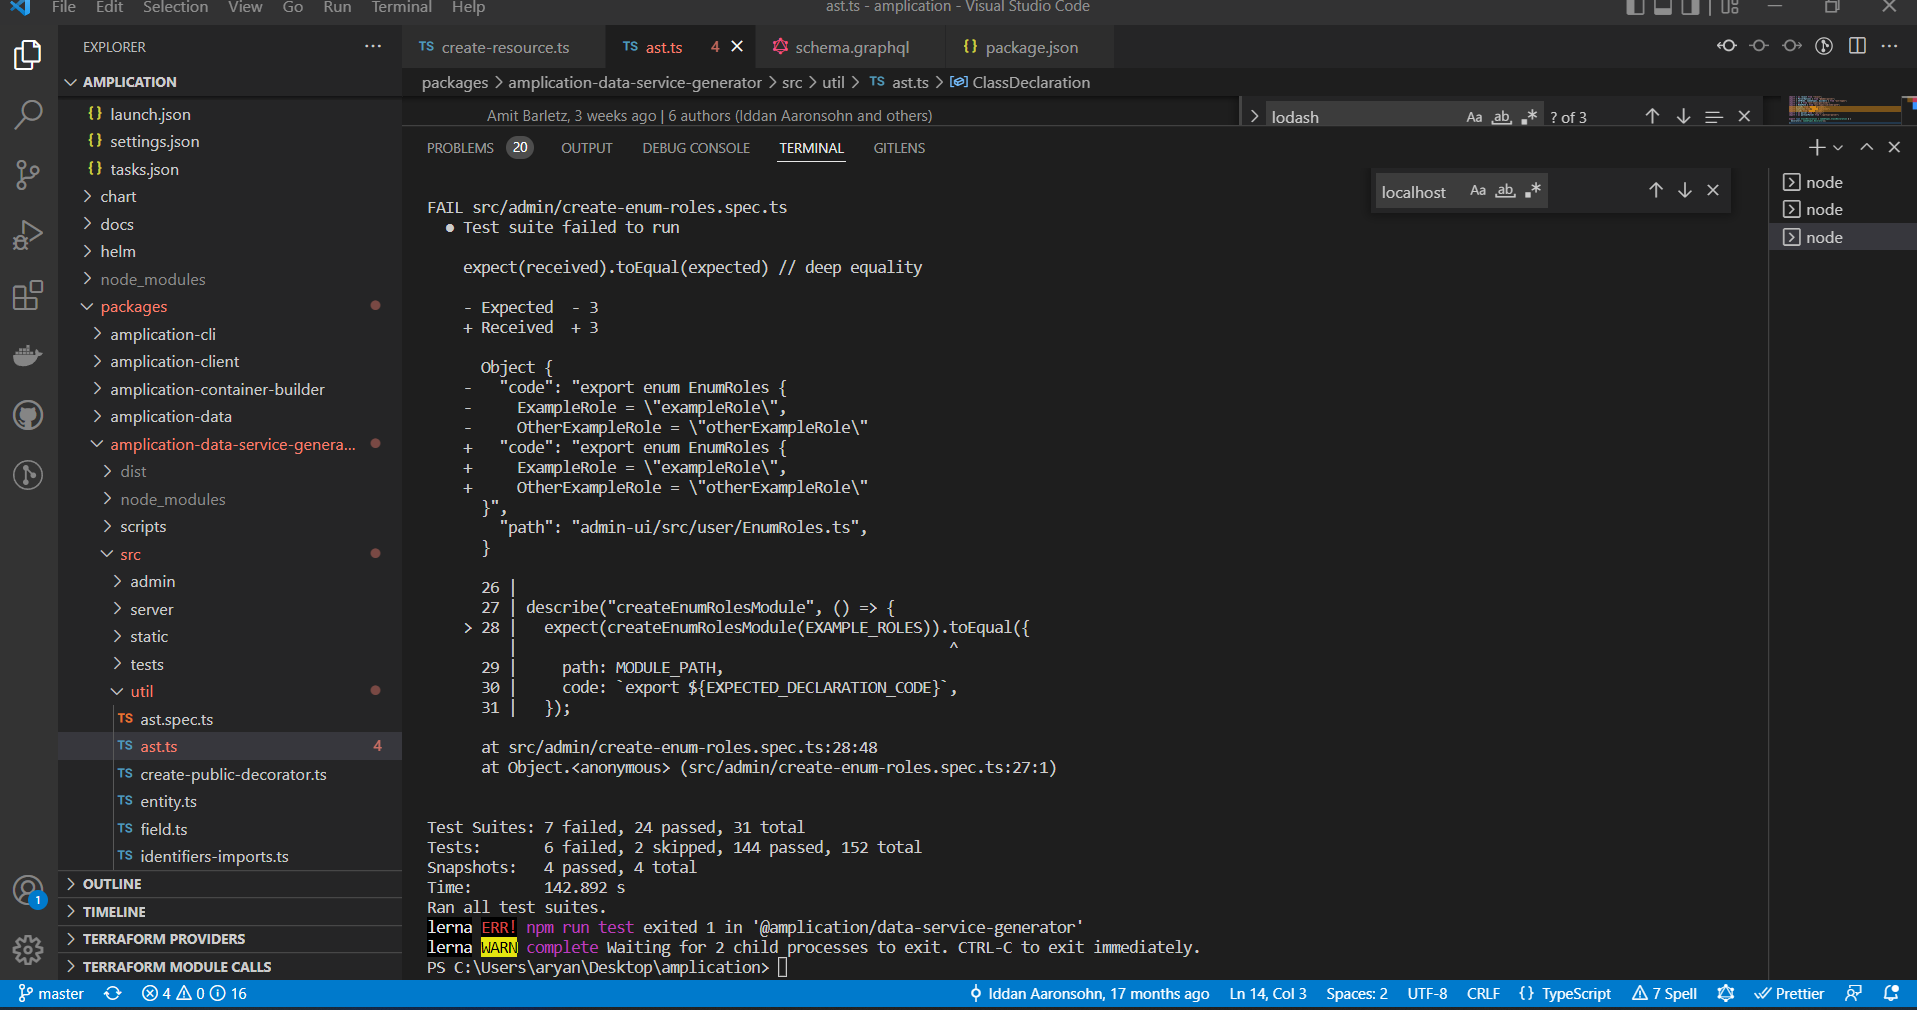The height and width of the screenshot is (1010, 1917).
Task: Enable Match Case in the lodash find widget
Action: point(1473,116)
